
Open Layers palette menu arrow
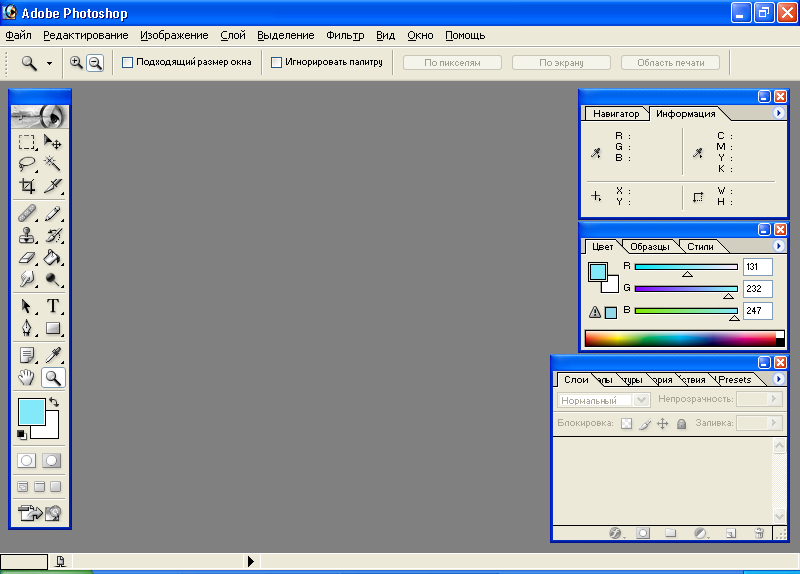[x=778, y=379]
